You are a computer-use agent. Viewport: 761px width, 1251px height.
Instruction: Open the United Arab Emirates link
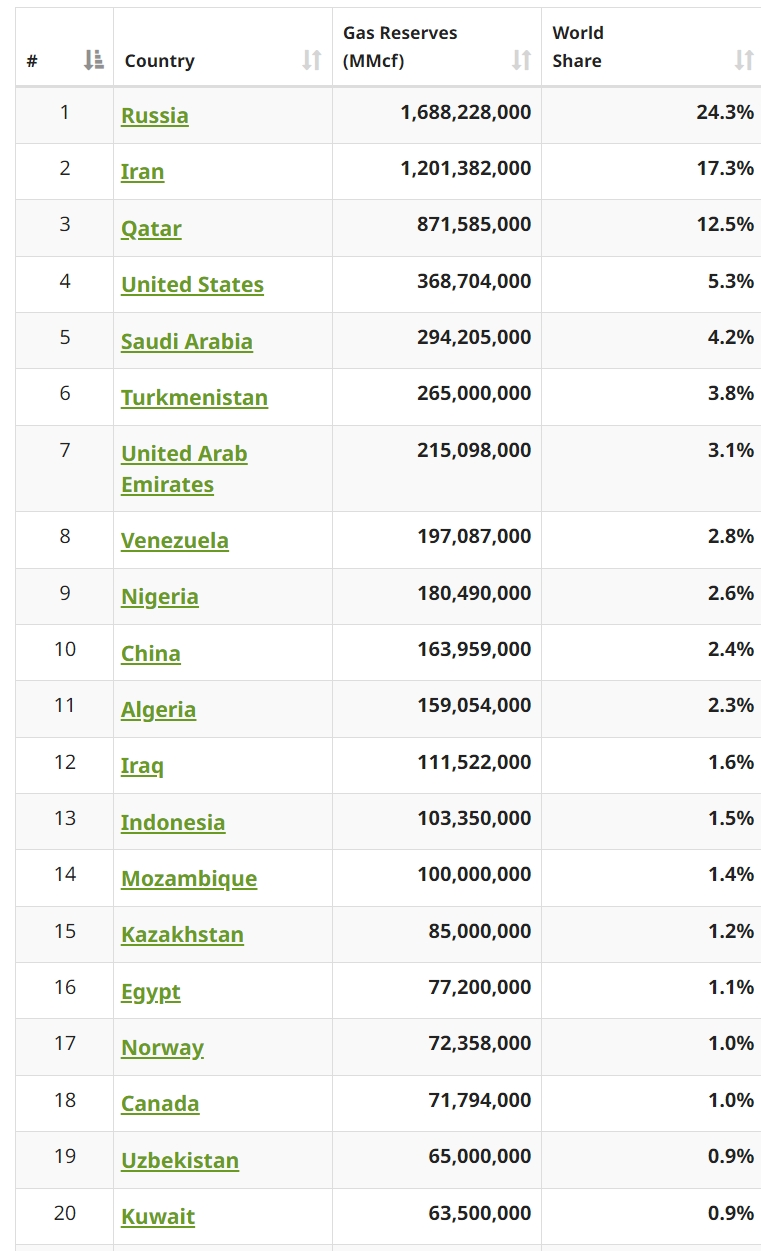184,468
